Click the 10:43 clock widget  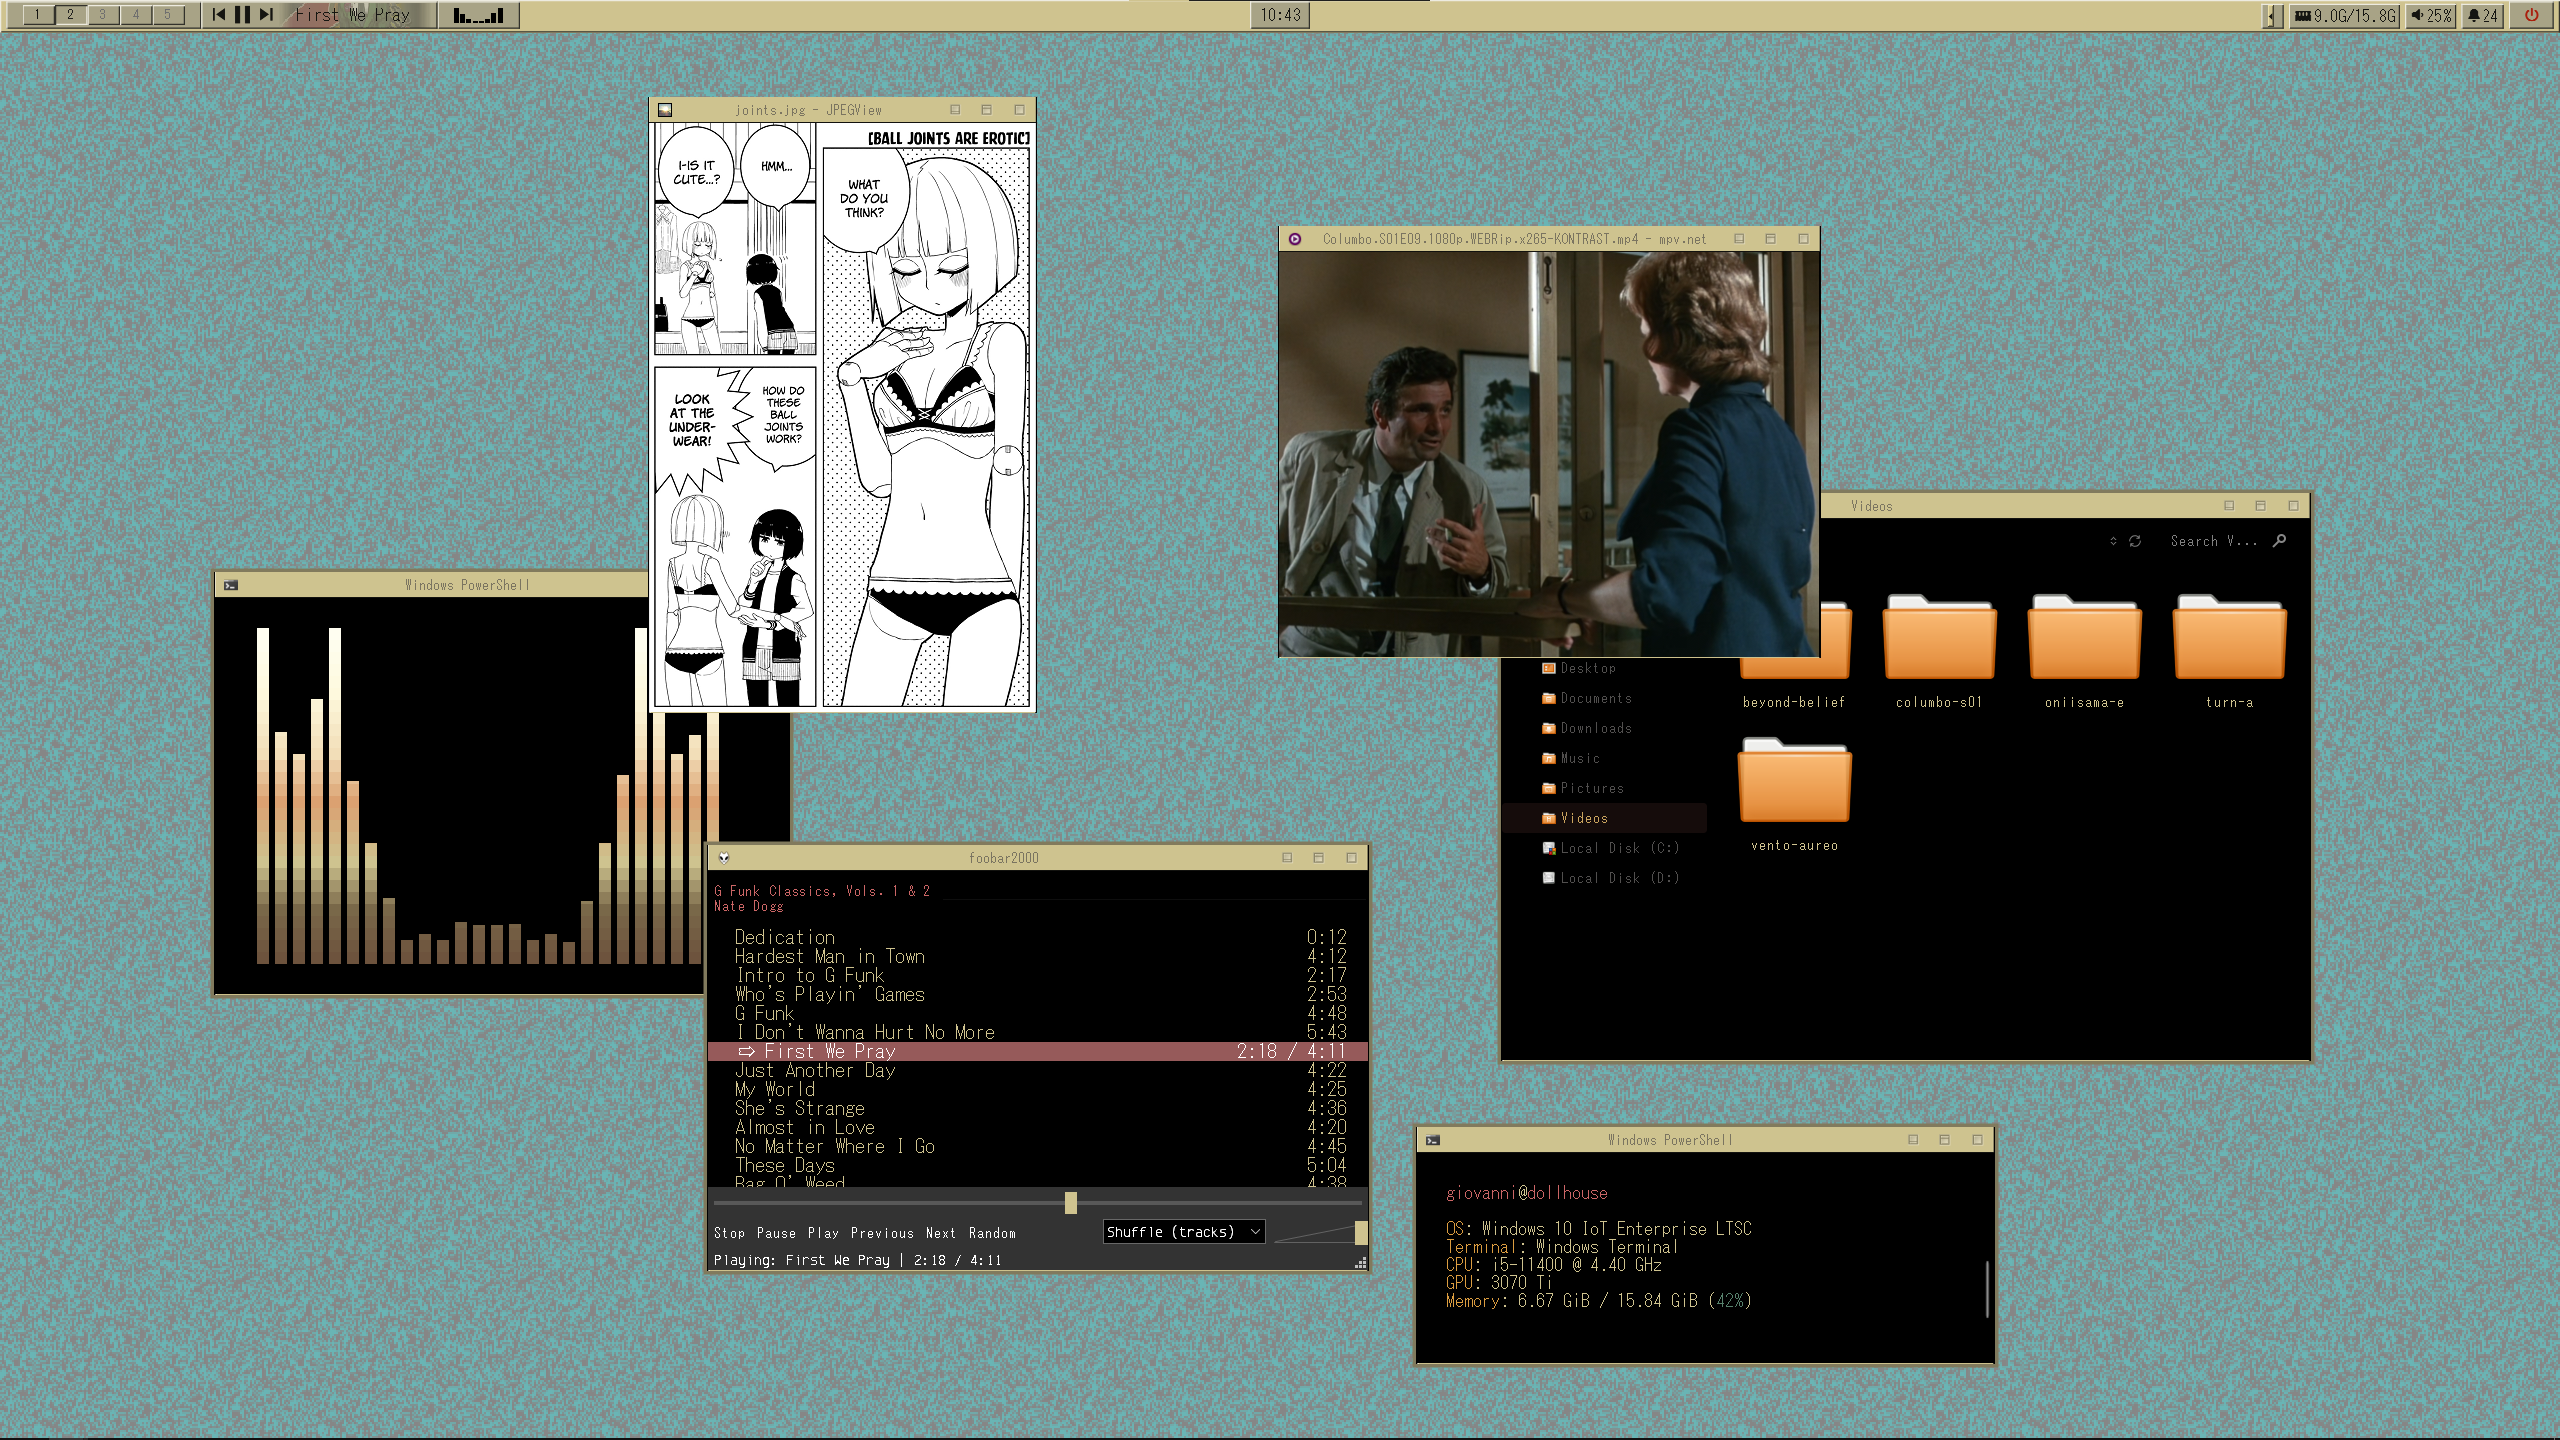(1280, 15)
